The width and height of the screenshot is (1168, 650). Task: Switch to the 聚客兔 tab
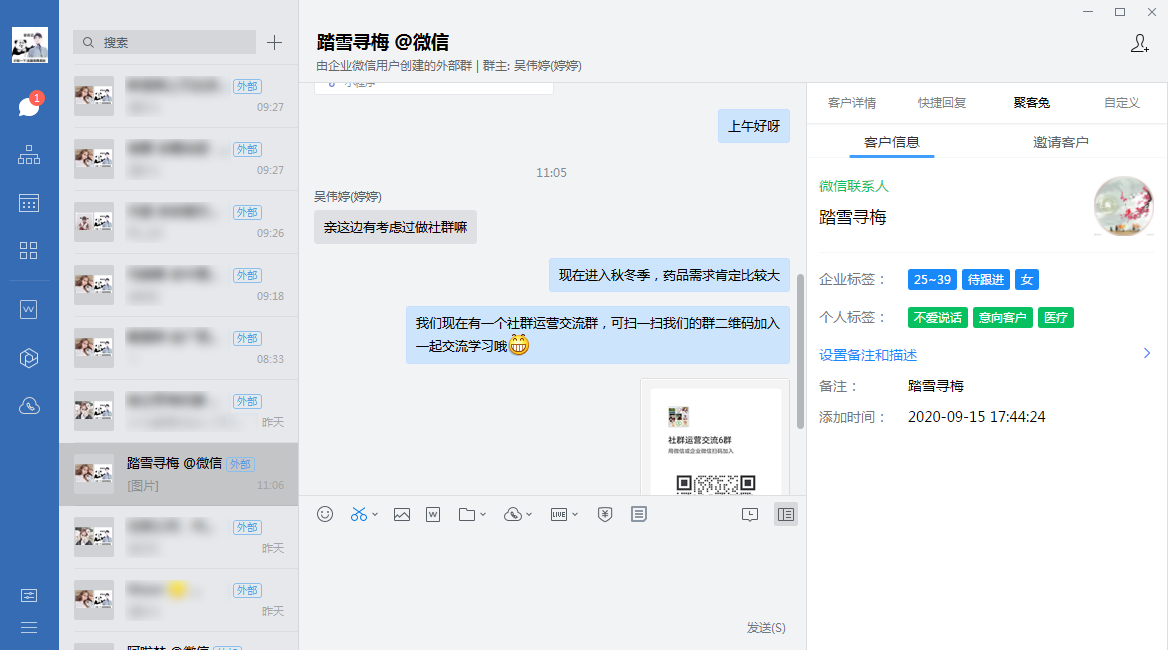pos(1032,103)
